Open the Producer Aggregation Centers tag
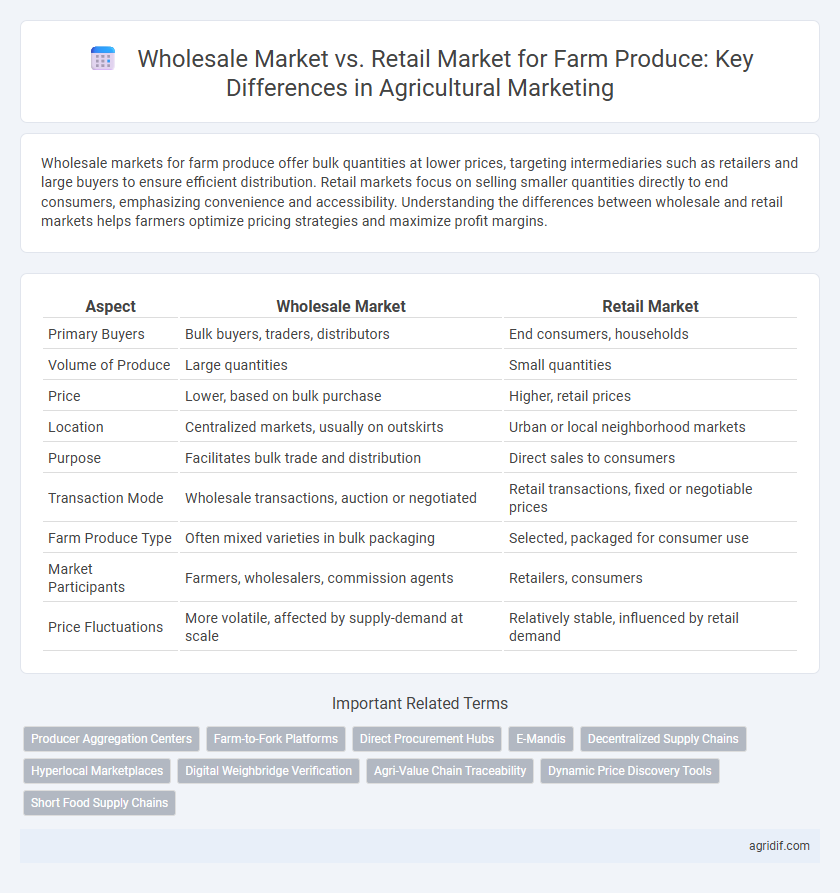The image size is (840, 893). click(112, 739)
